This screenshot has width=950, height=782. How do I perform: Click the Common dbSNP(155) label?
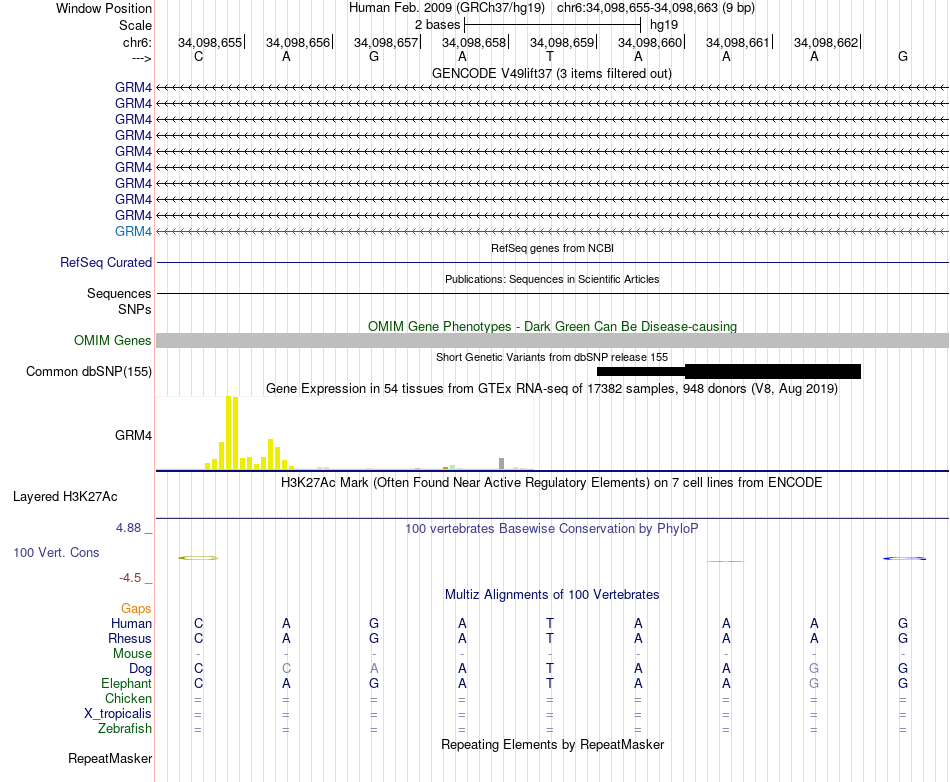tap(88, 371)
